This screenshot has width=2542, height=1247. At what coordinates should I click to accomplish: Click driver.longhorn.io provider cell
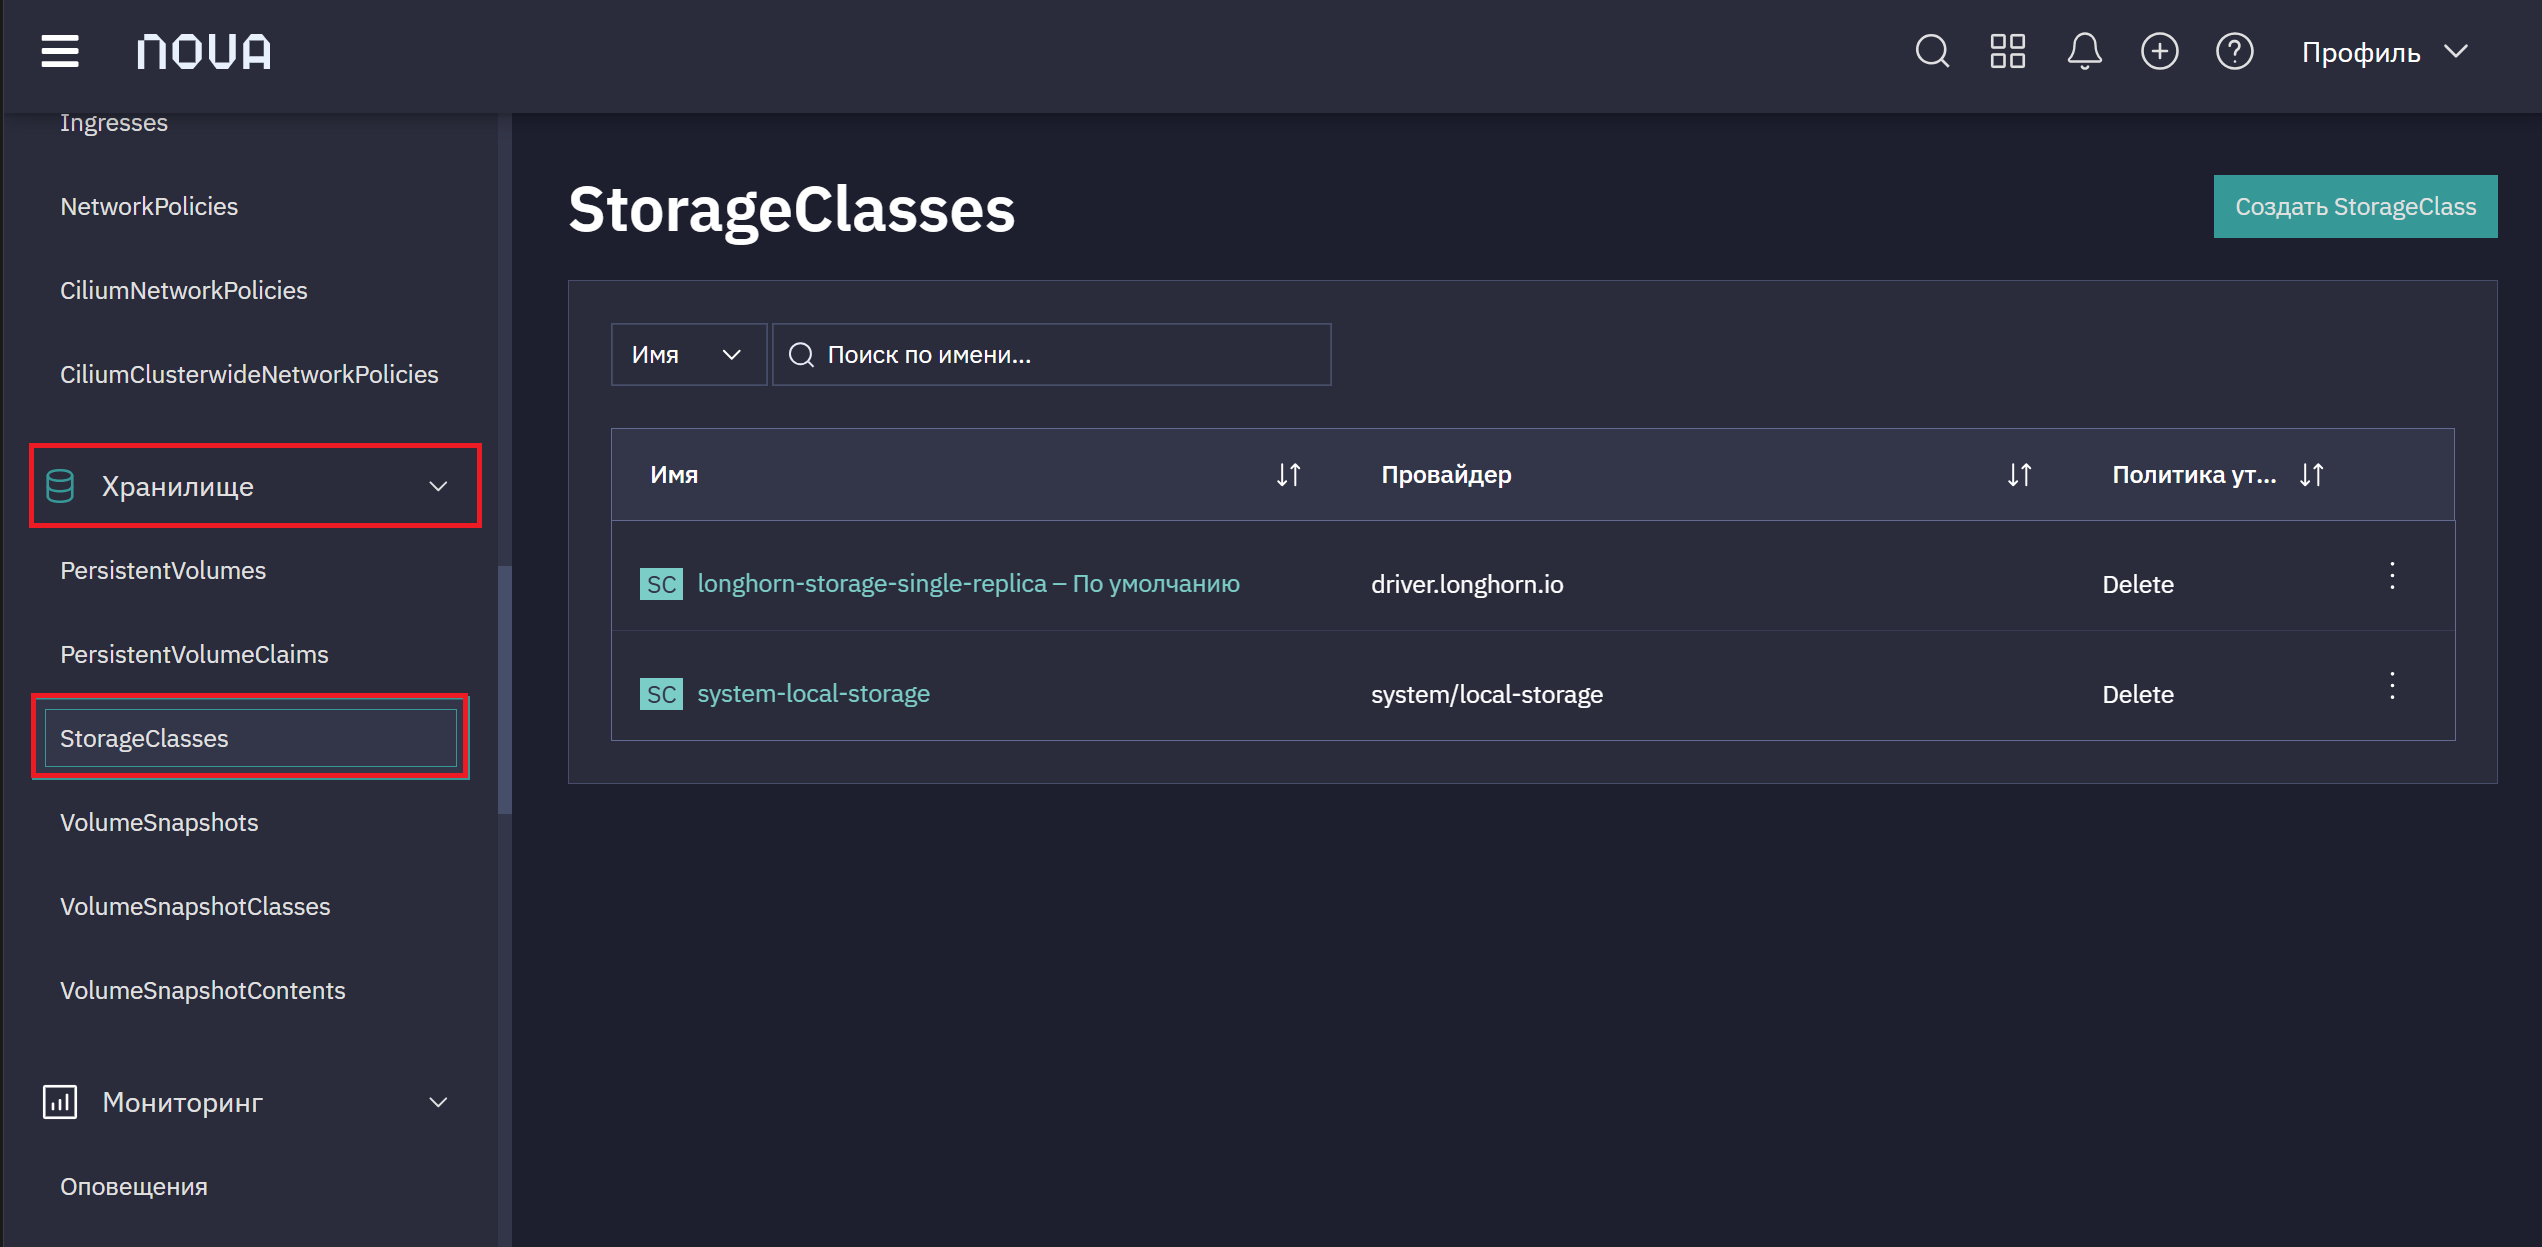(x=1467, y=584)
